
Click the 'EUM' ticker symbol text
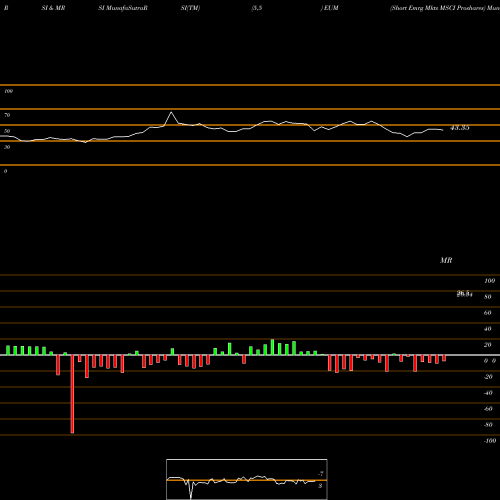point(331,8)
